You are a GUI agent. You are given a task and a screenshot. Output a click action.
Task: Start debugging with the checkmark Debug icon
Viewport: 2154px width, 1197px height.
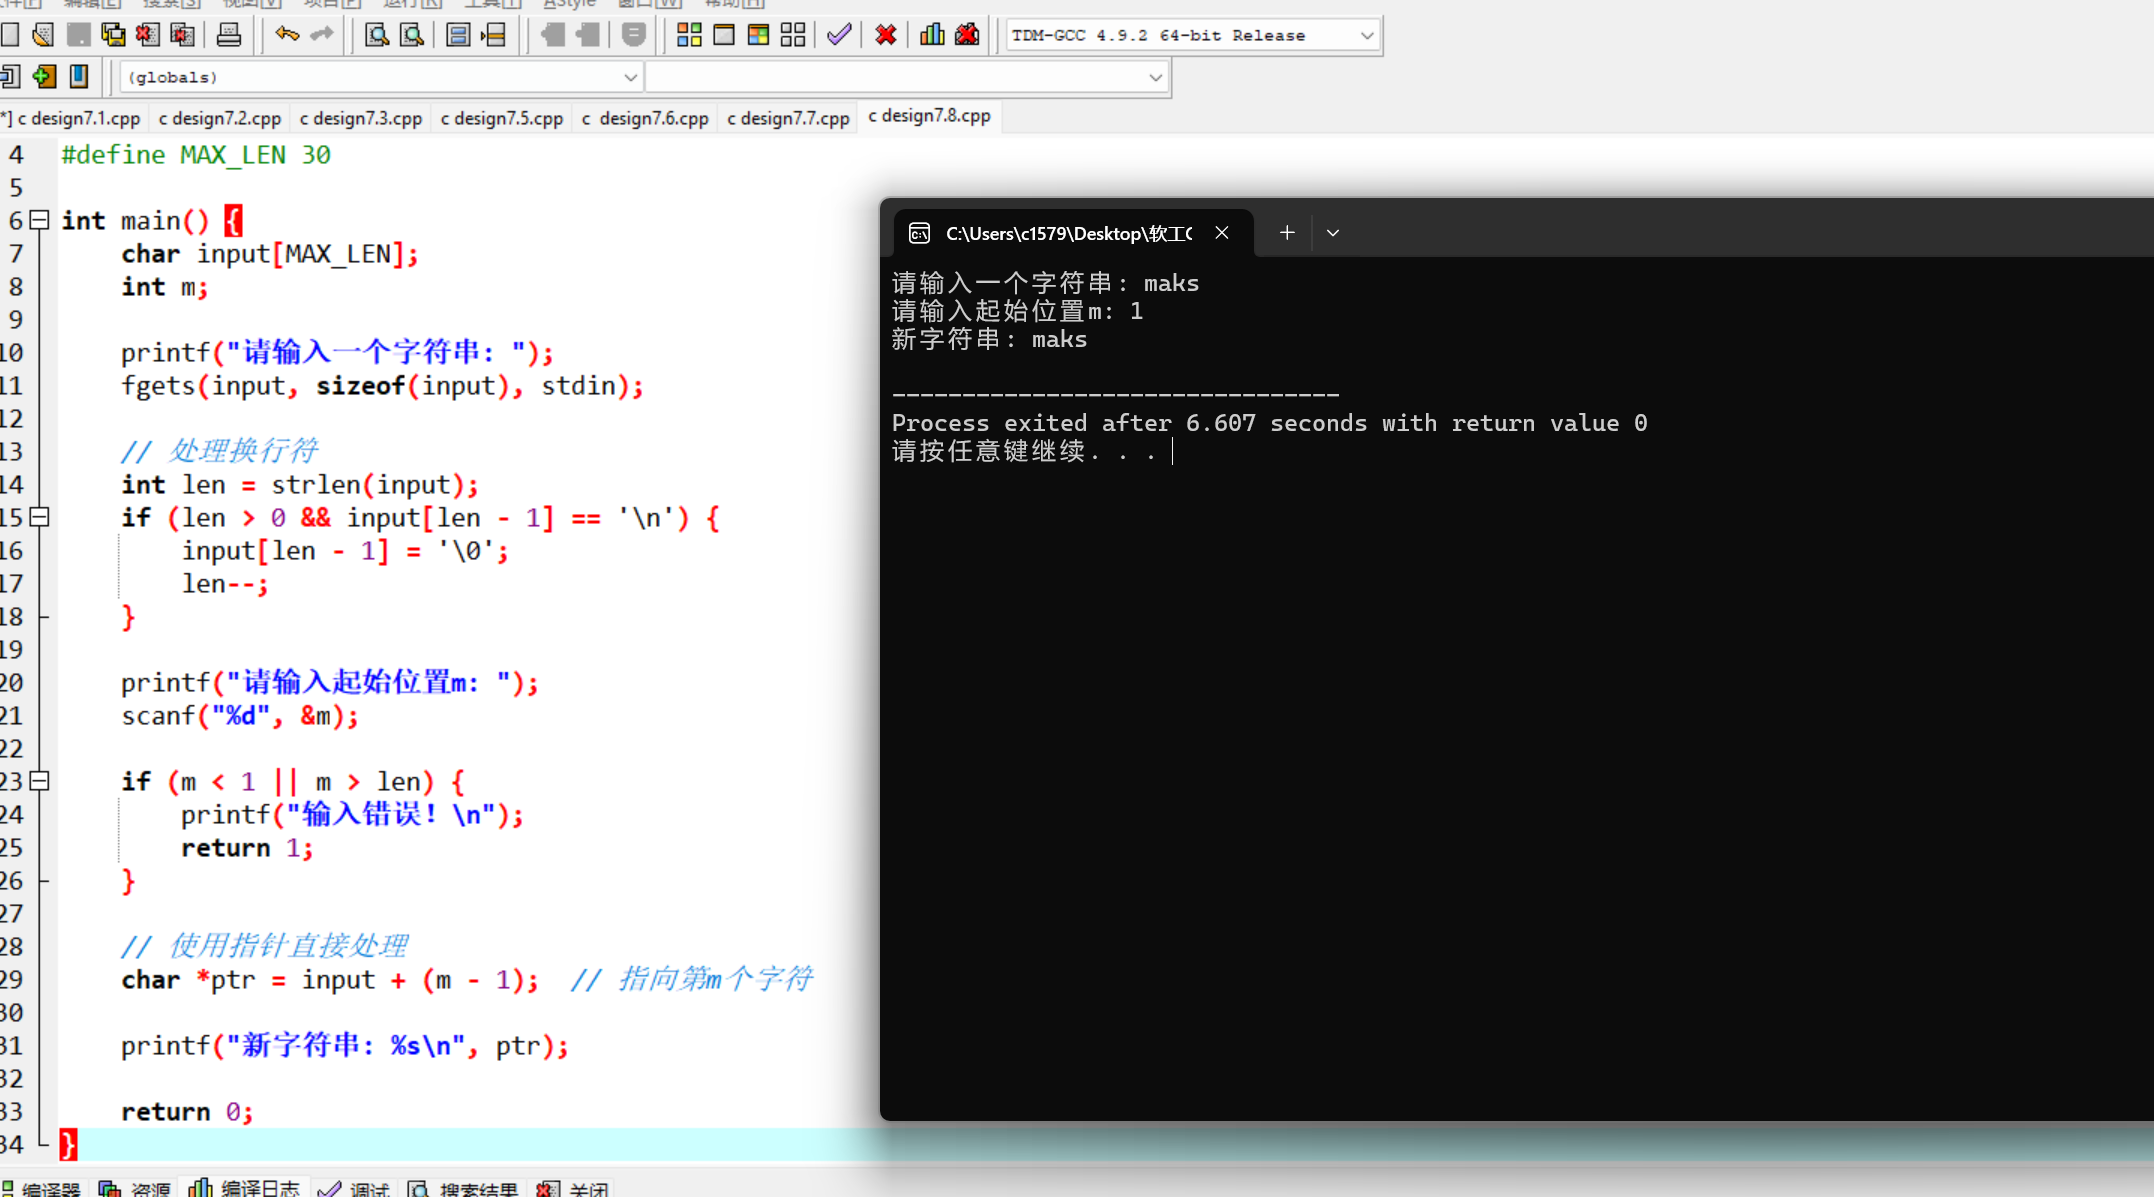(838, 35)
